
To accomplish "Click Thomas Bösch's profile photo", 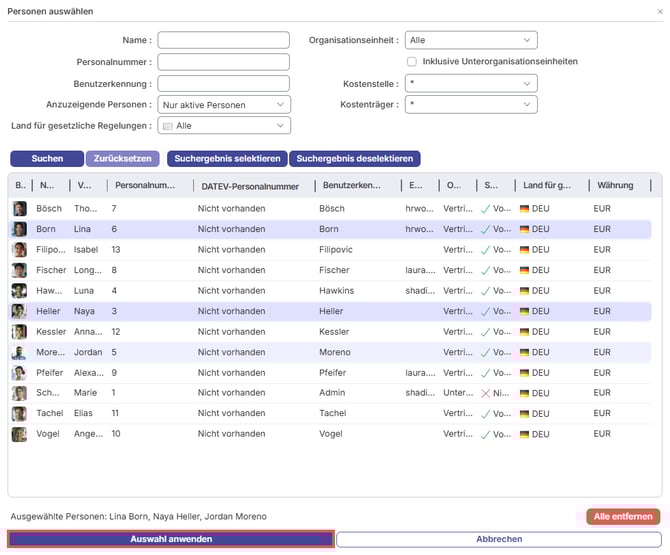I will click(19, 209).
